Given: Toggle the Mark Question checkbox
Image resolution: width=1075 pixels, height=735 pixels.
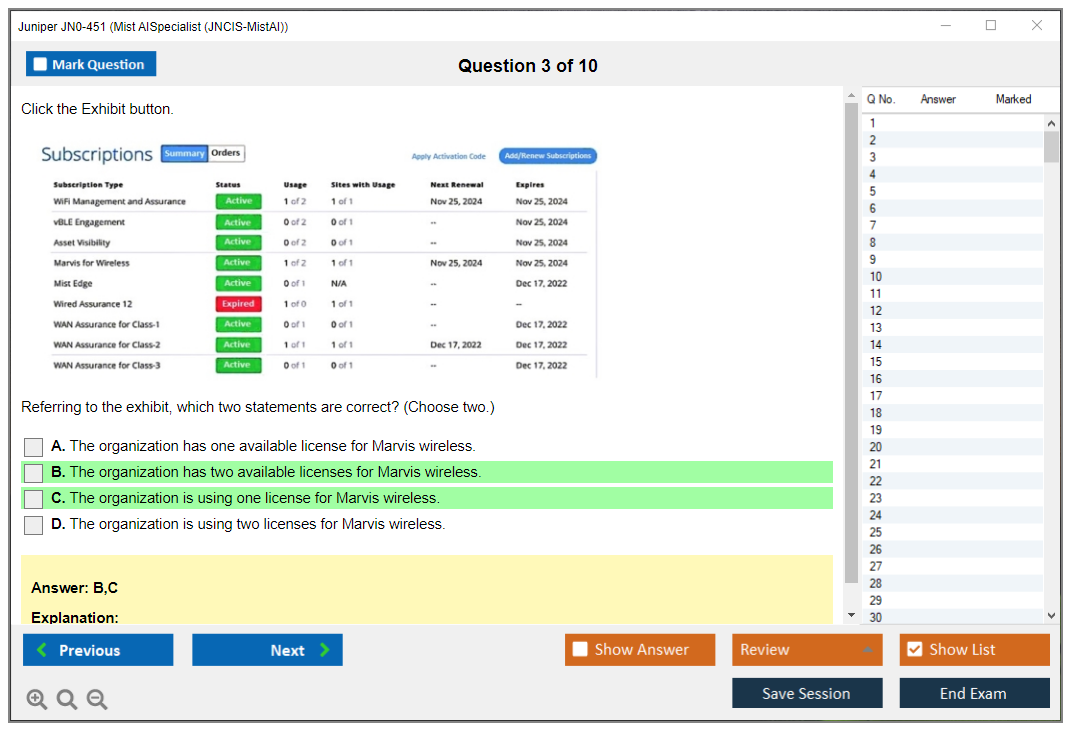Looking at the screenshot, I should click(41, 65).
